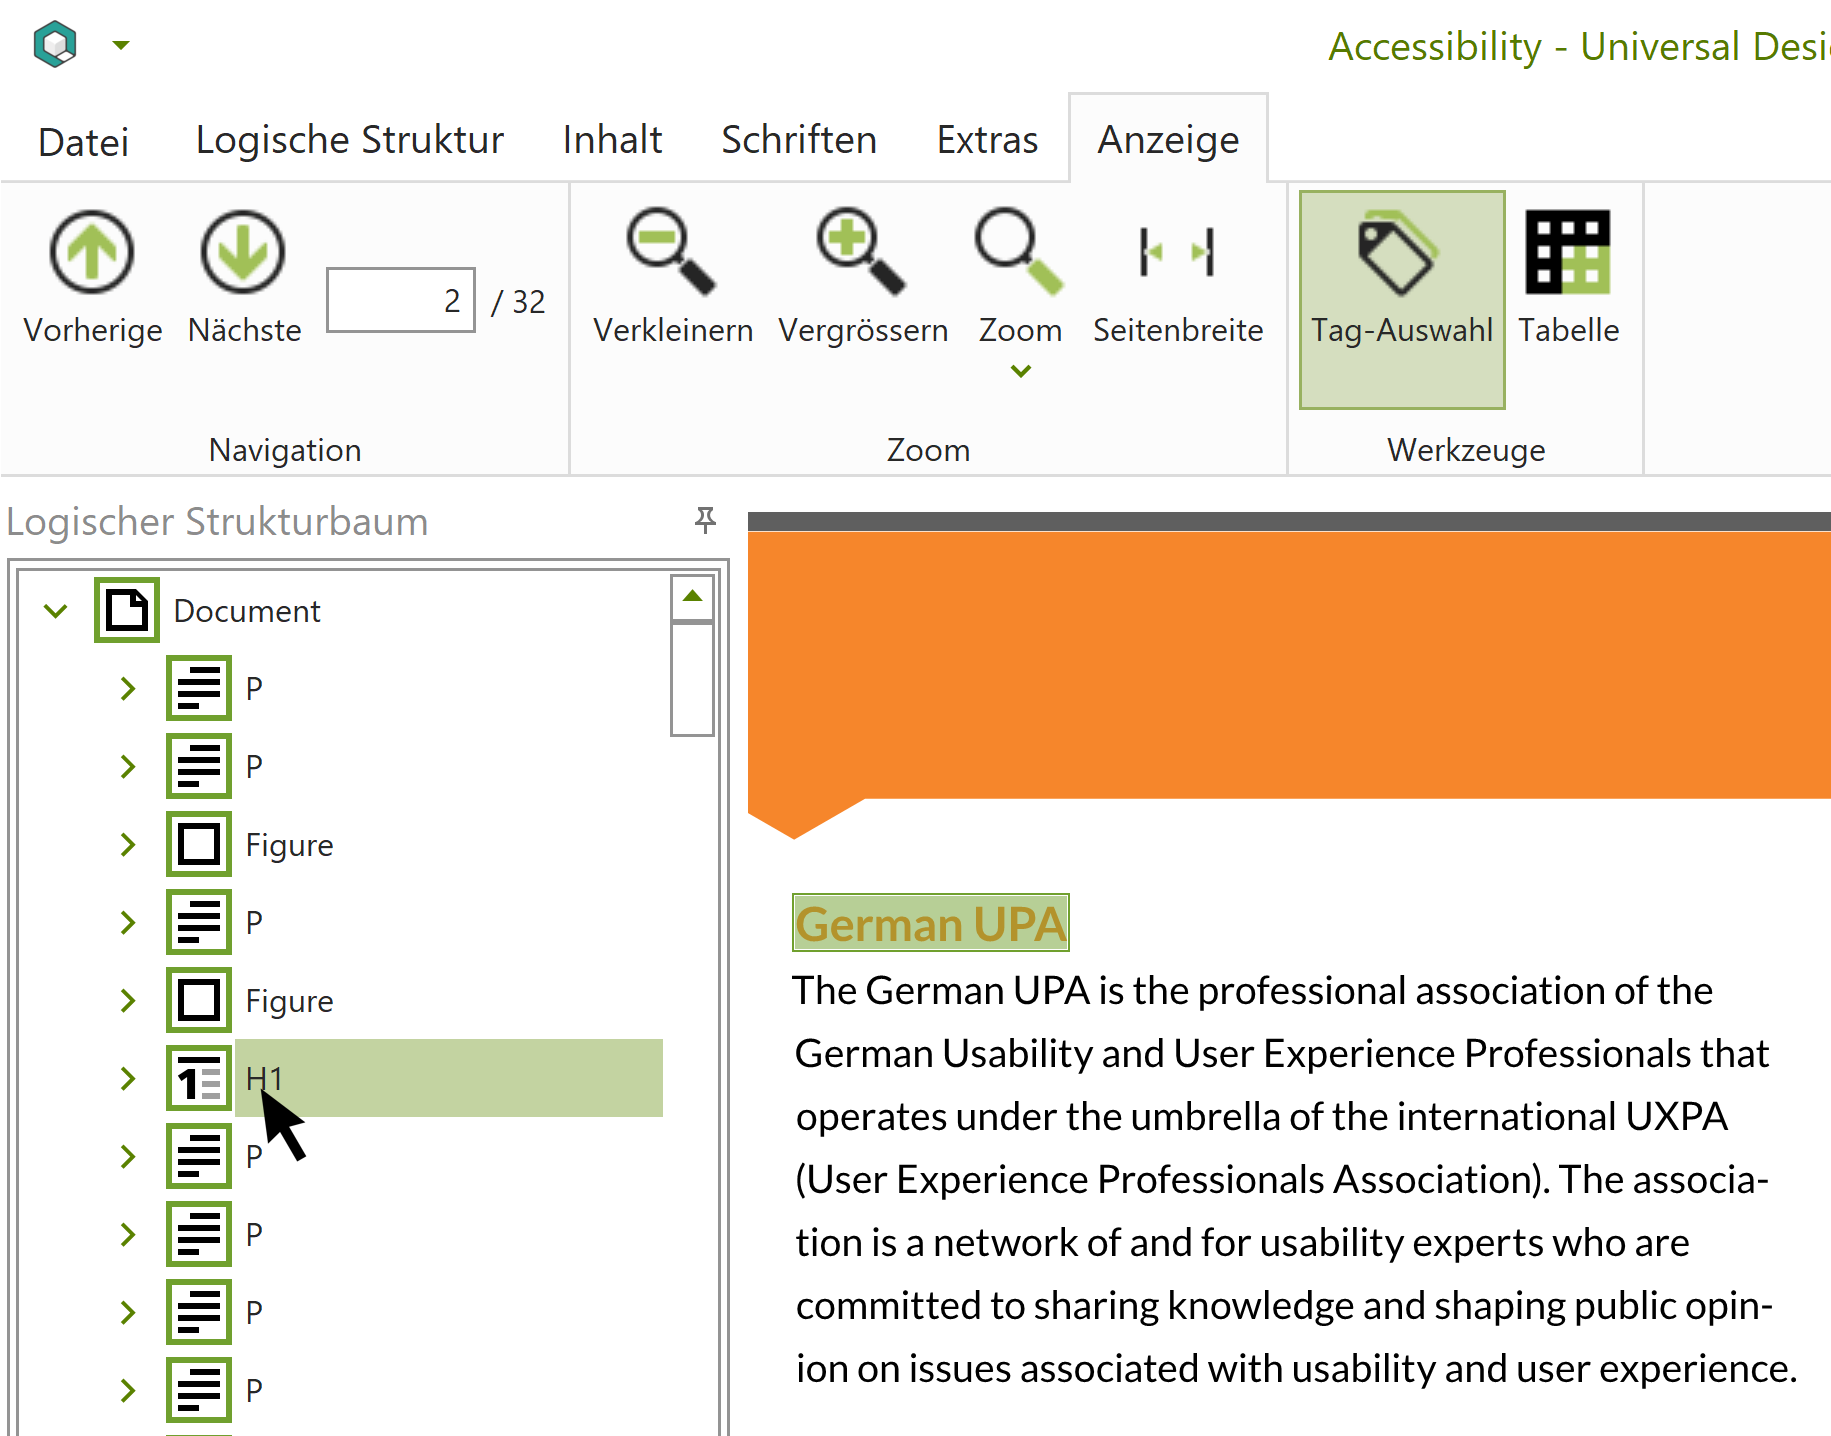Screen dimensions: 1831x1436
Task: Select the Figure label directly above H1
Action: pyautogui.click(x=289, y=1001)
